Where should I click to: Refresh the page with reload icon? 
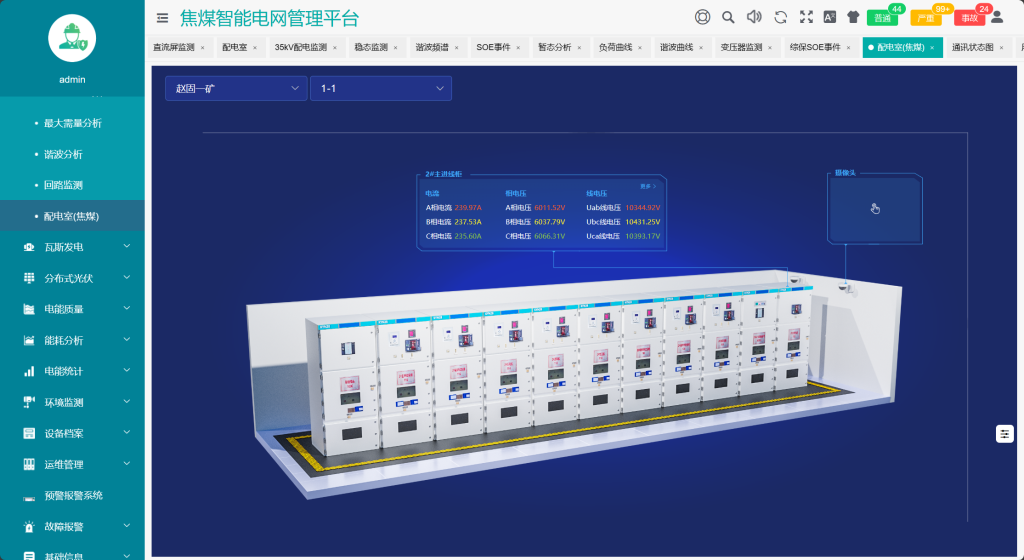click(x=780, y=18)
